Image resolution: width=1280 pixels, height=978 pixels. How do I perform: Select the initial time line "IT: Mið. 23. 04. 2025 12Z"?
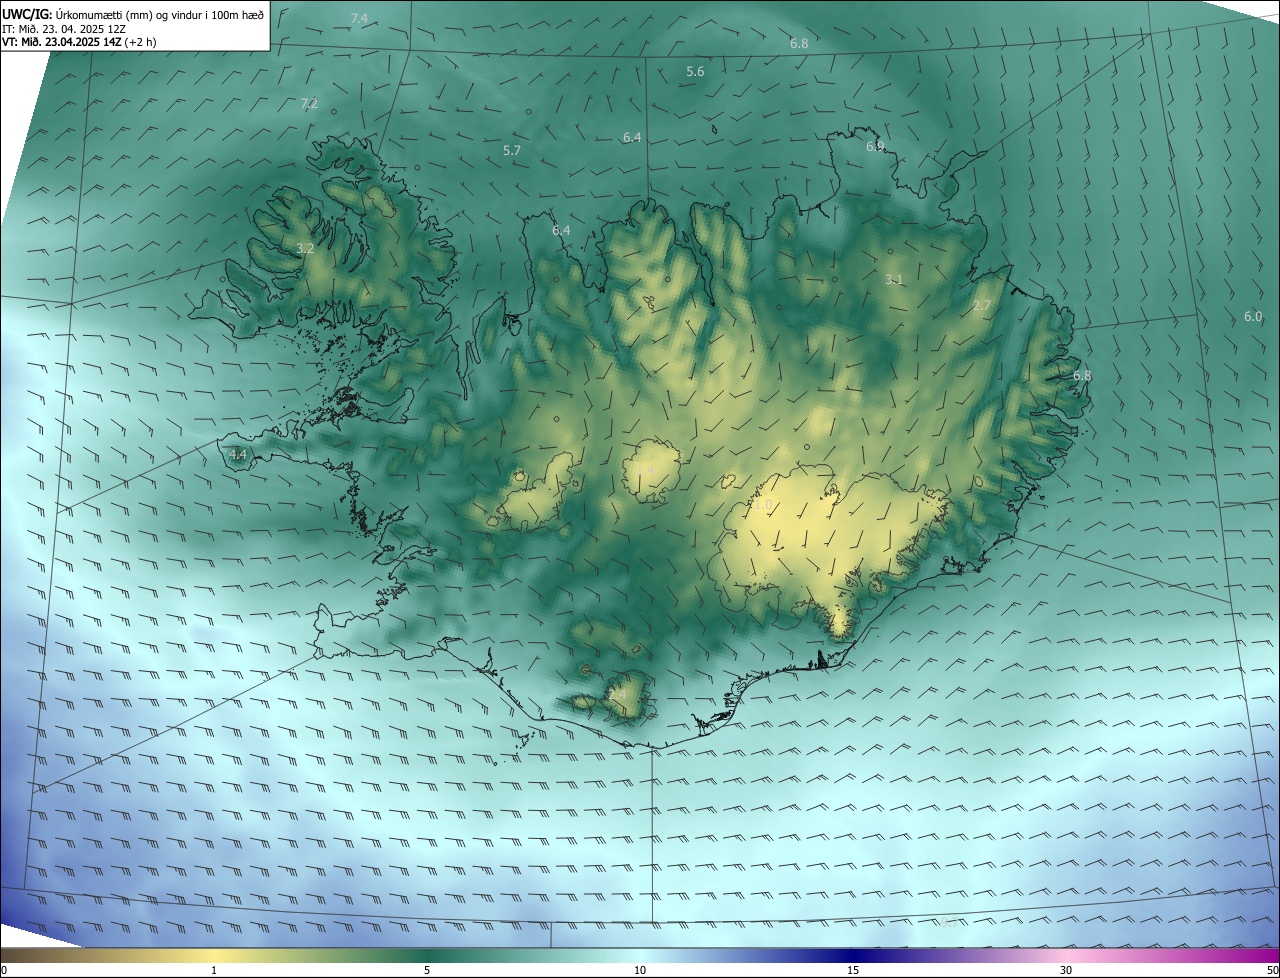coord(64,29)
